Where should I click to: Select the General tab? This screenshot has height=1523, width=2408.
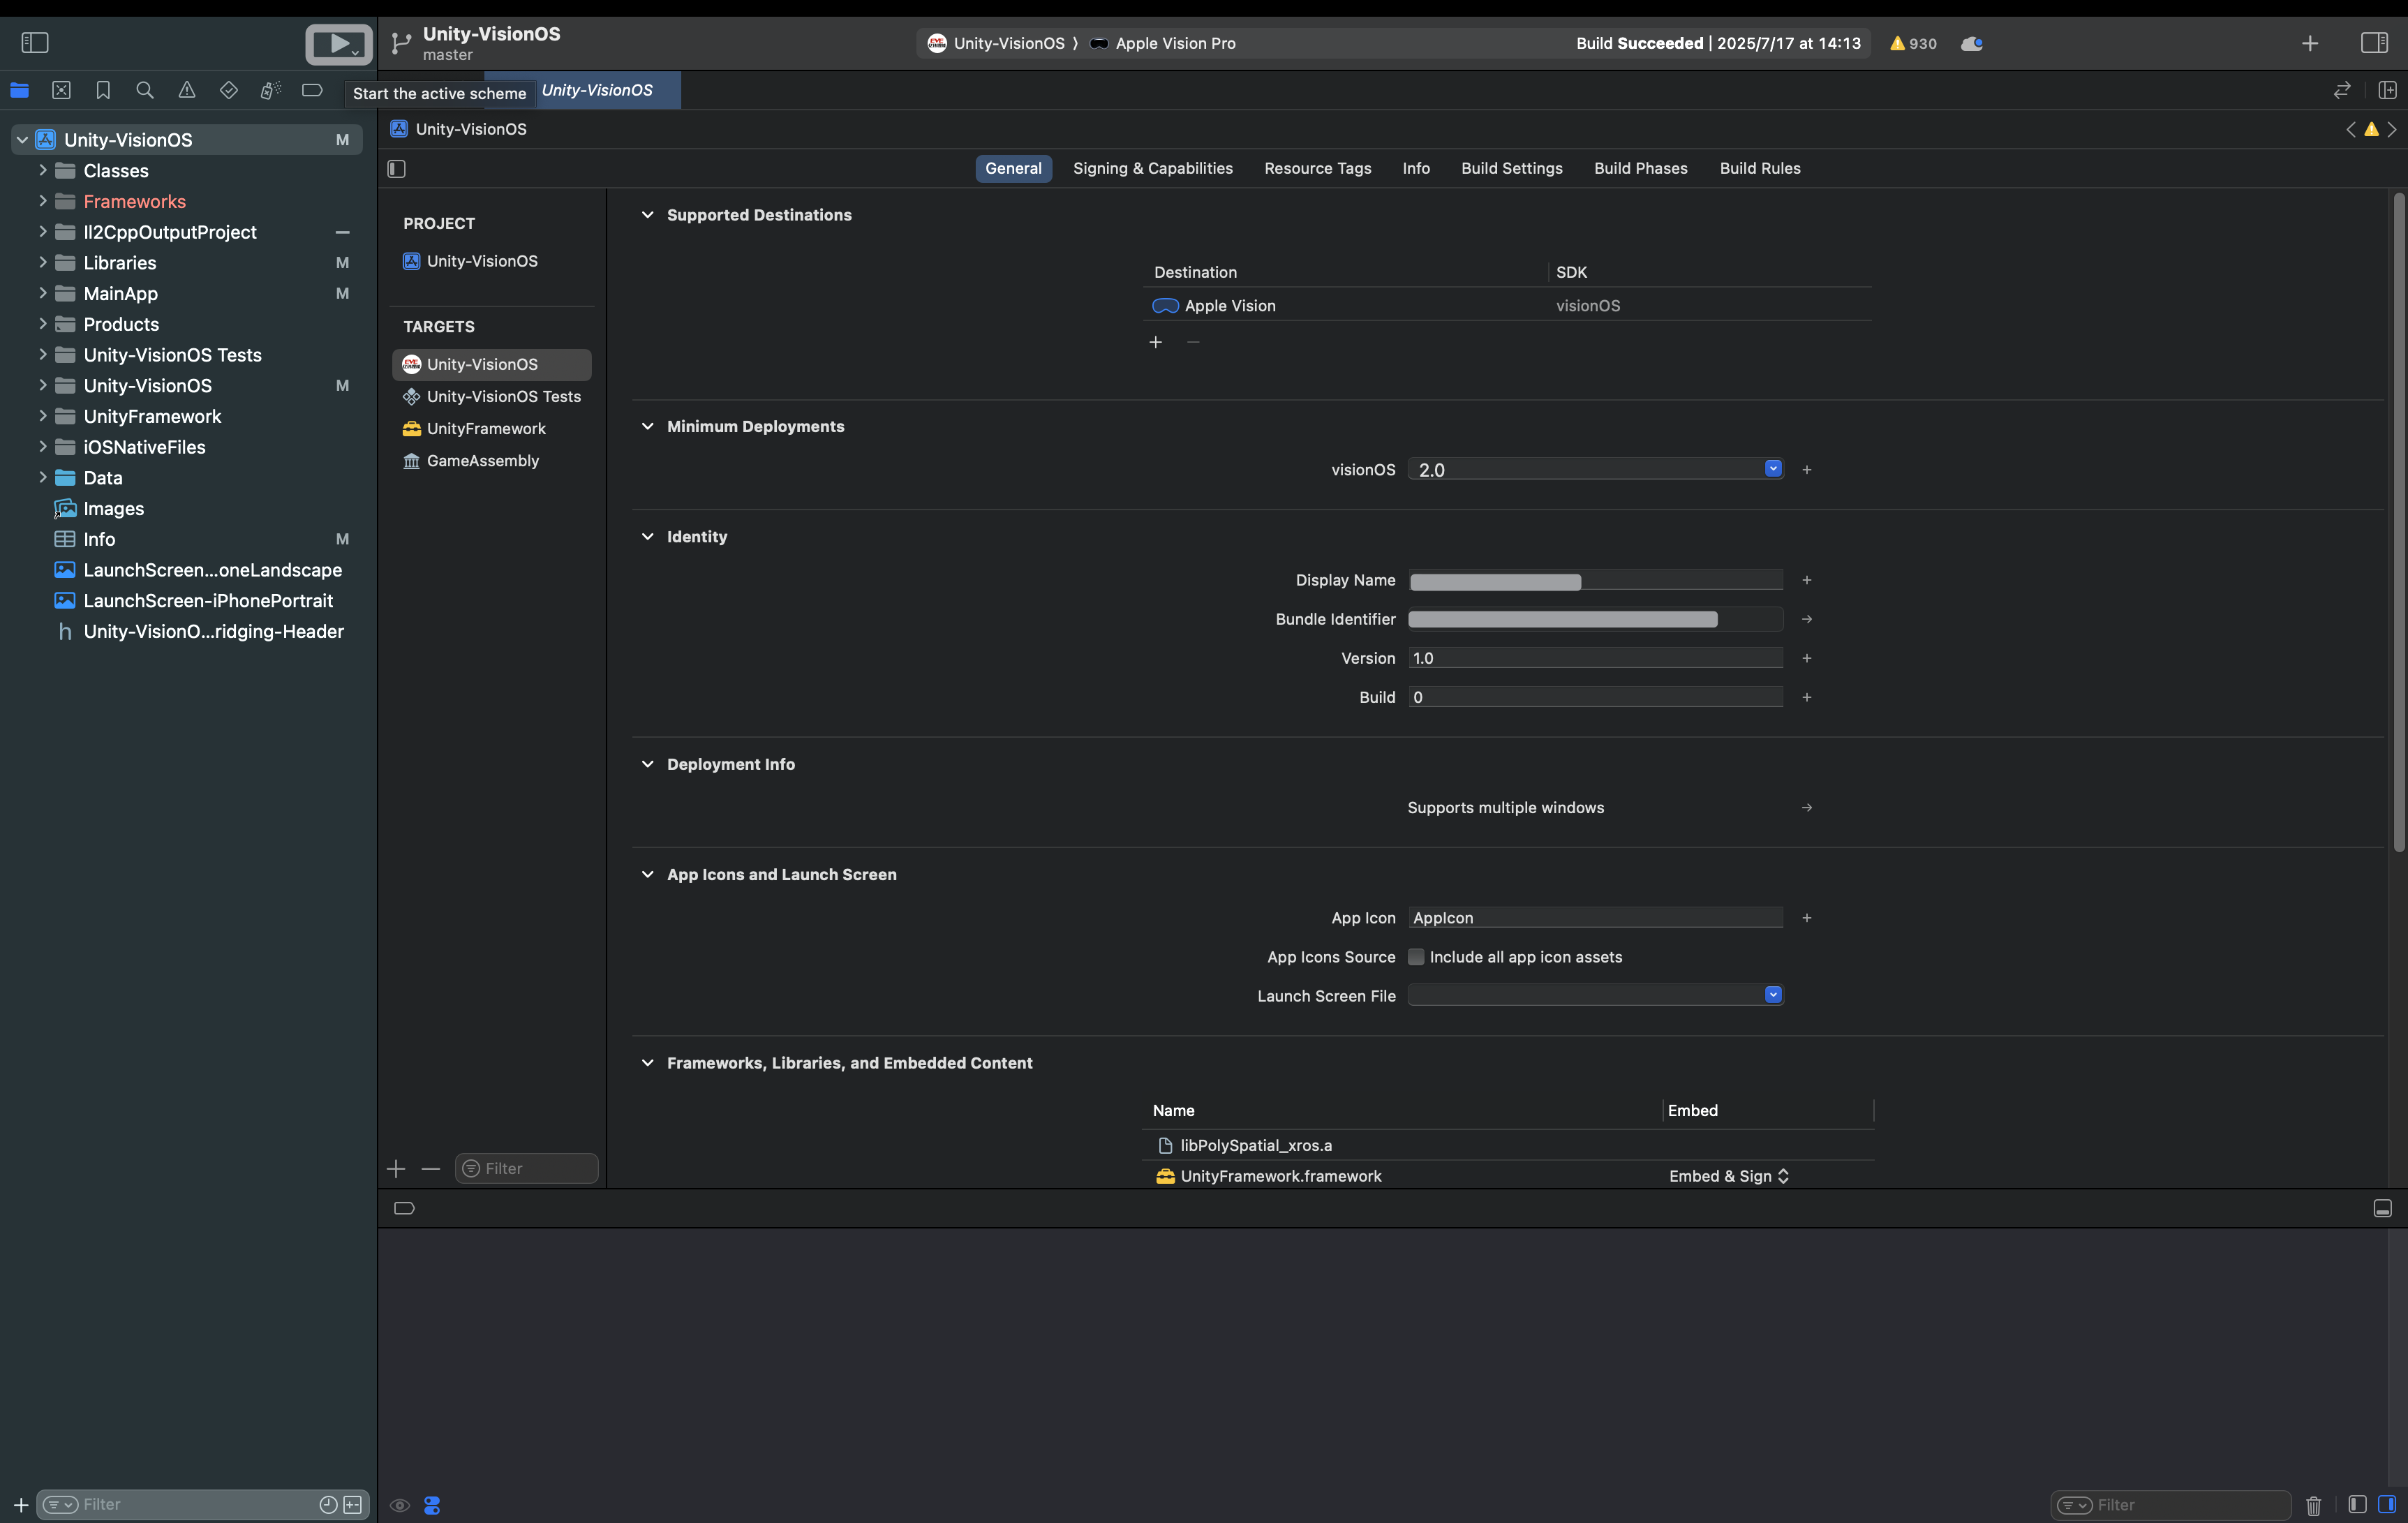pos(1013,168)
